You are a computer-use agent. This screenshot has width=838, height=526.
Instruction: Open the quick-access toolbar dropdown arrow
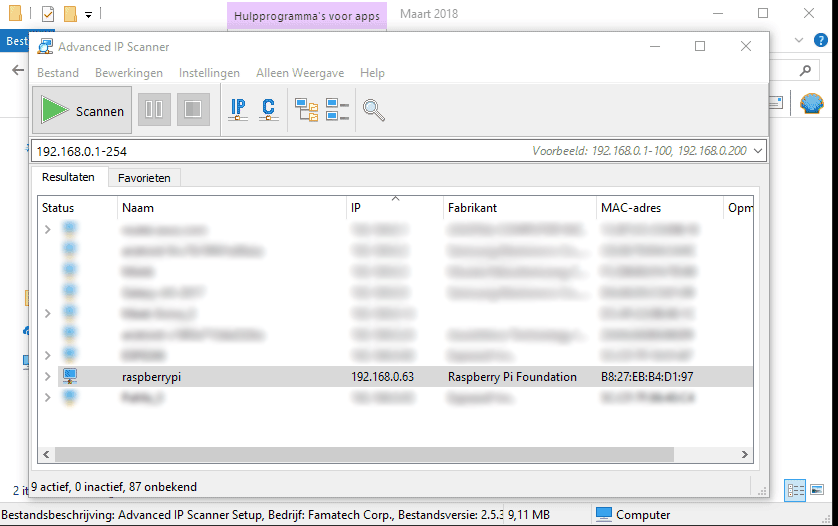pyautogui.click(x=88, y=15)
